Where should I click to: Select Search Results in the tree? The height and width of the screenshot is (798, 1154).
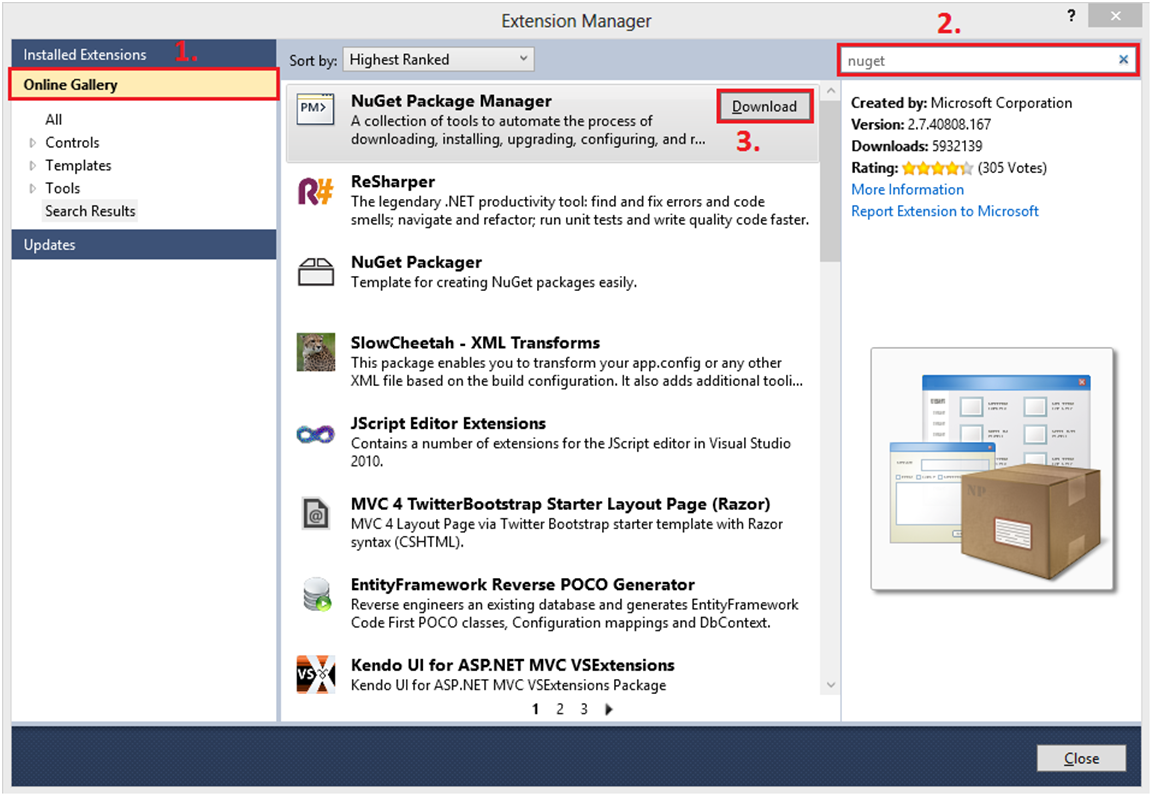coord(91,211)
